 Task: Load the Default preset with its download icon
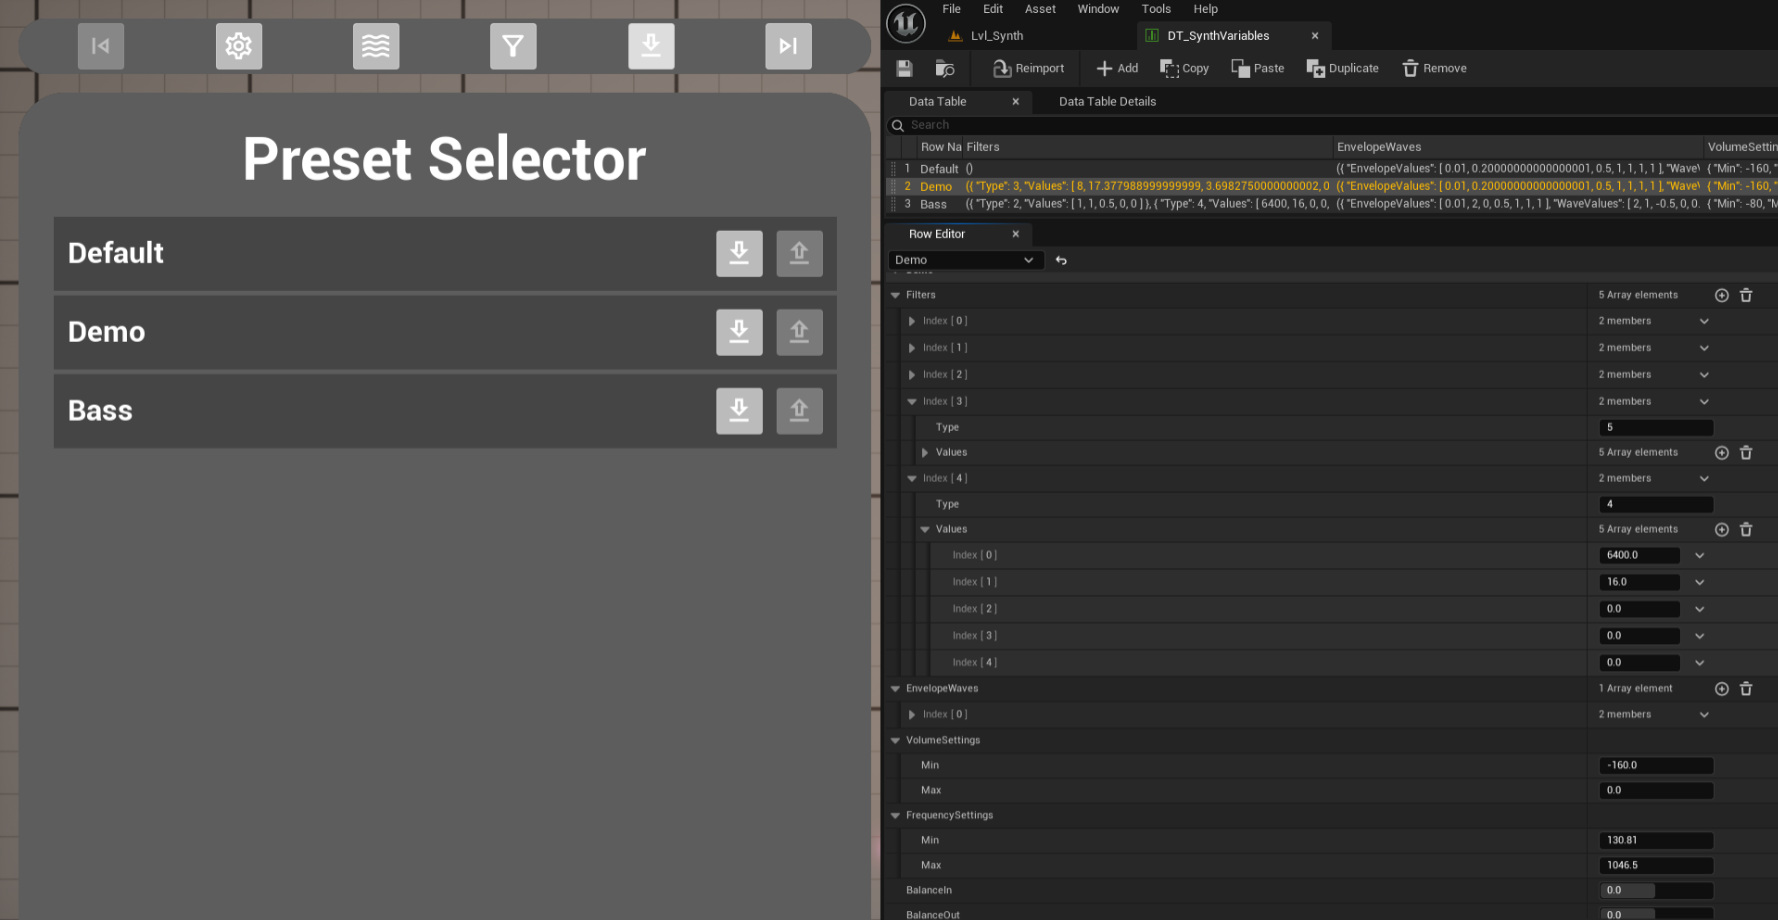point(739,253)
